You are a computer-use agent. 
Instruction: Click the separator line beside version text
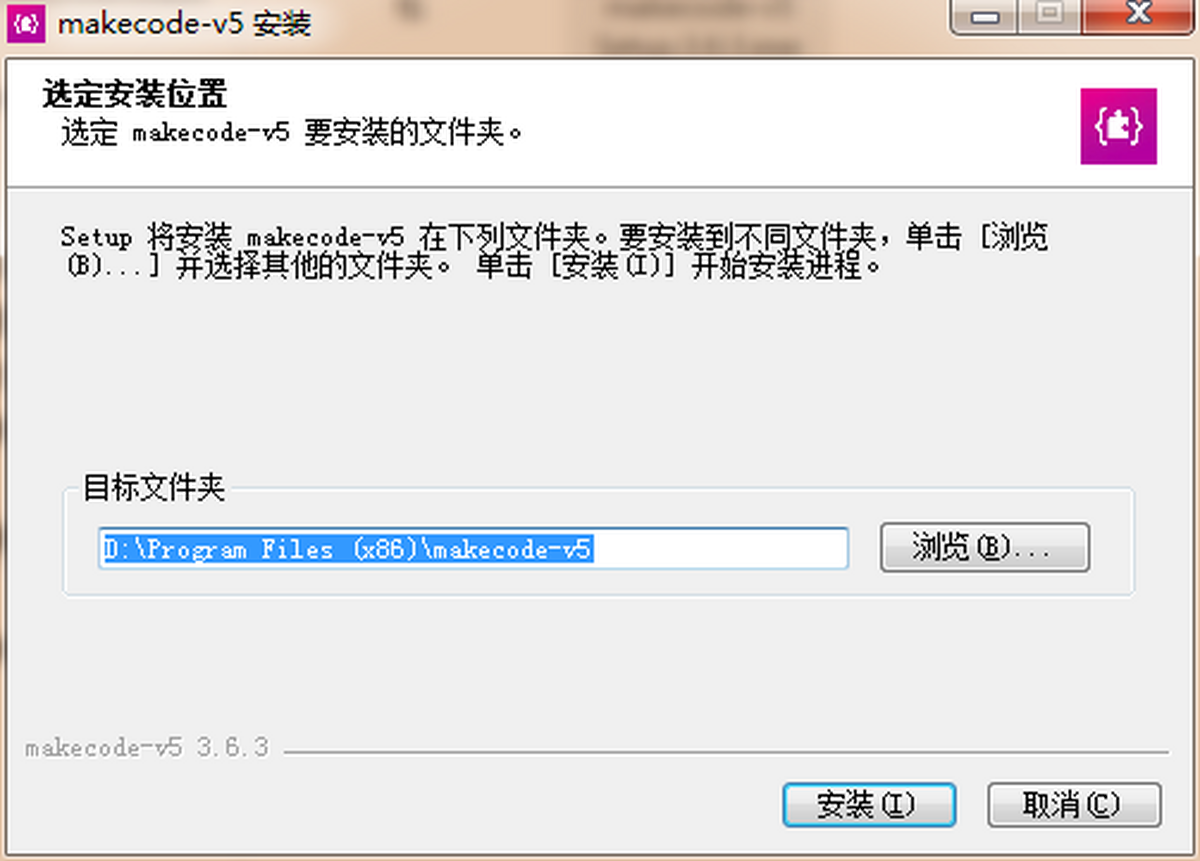click(726, 751)
